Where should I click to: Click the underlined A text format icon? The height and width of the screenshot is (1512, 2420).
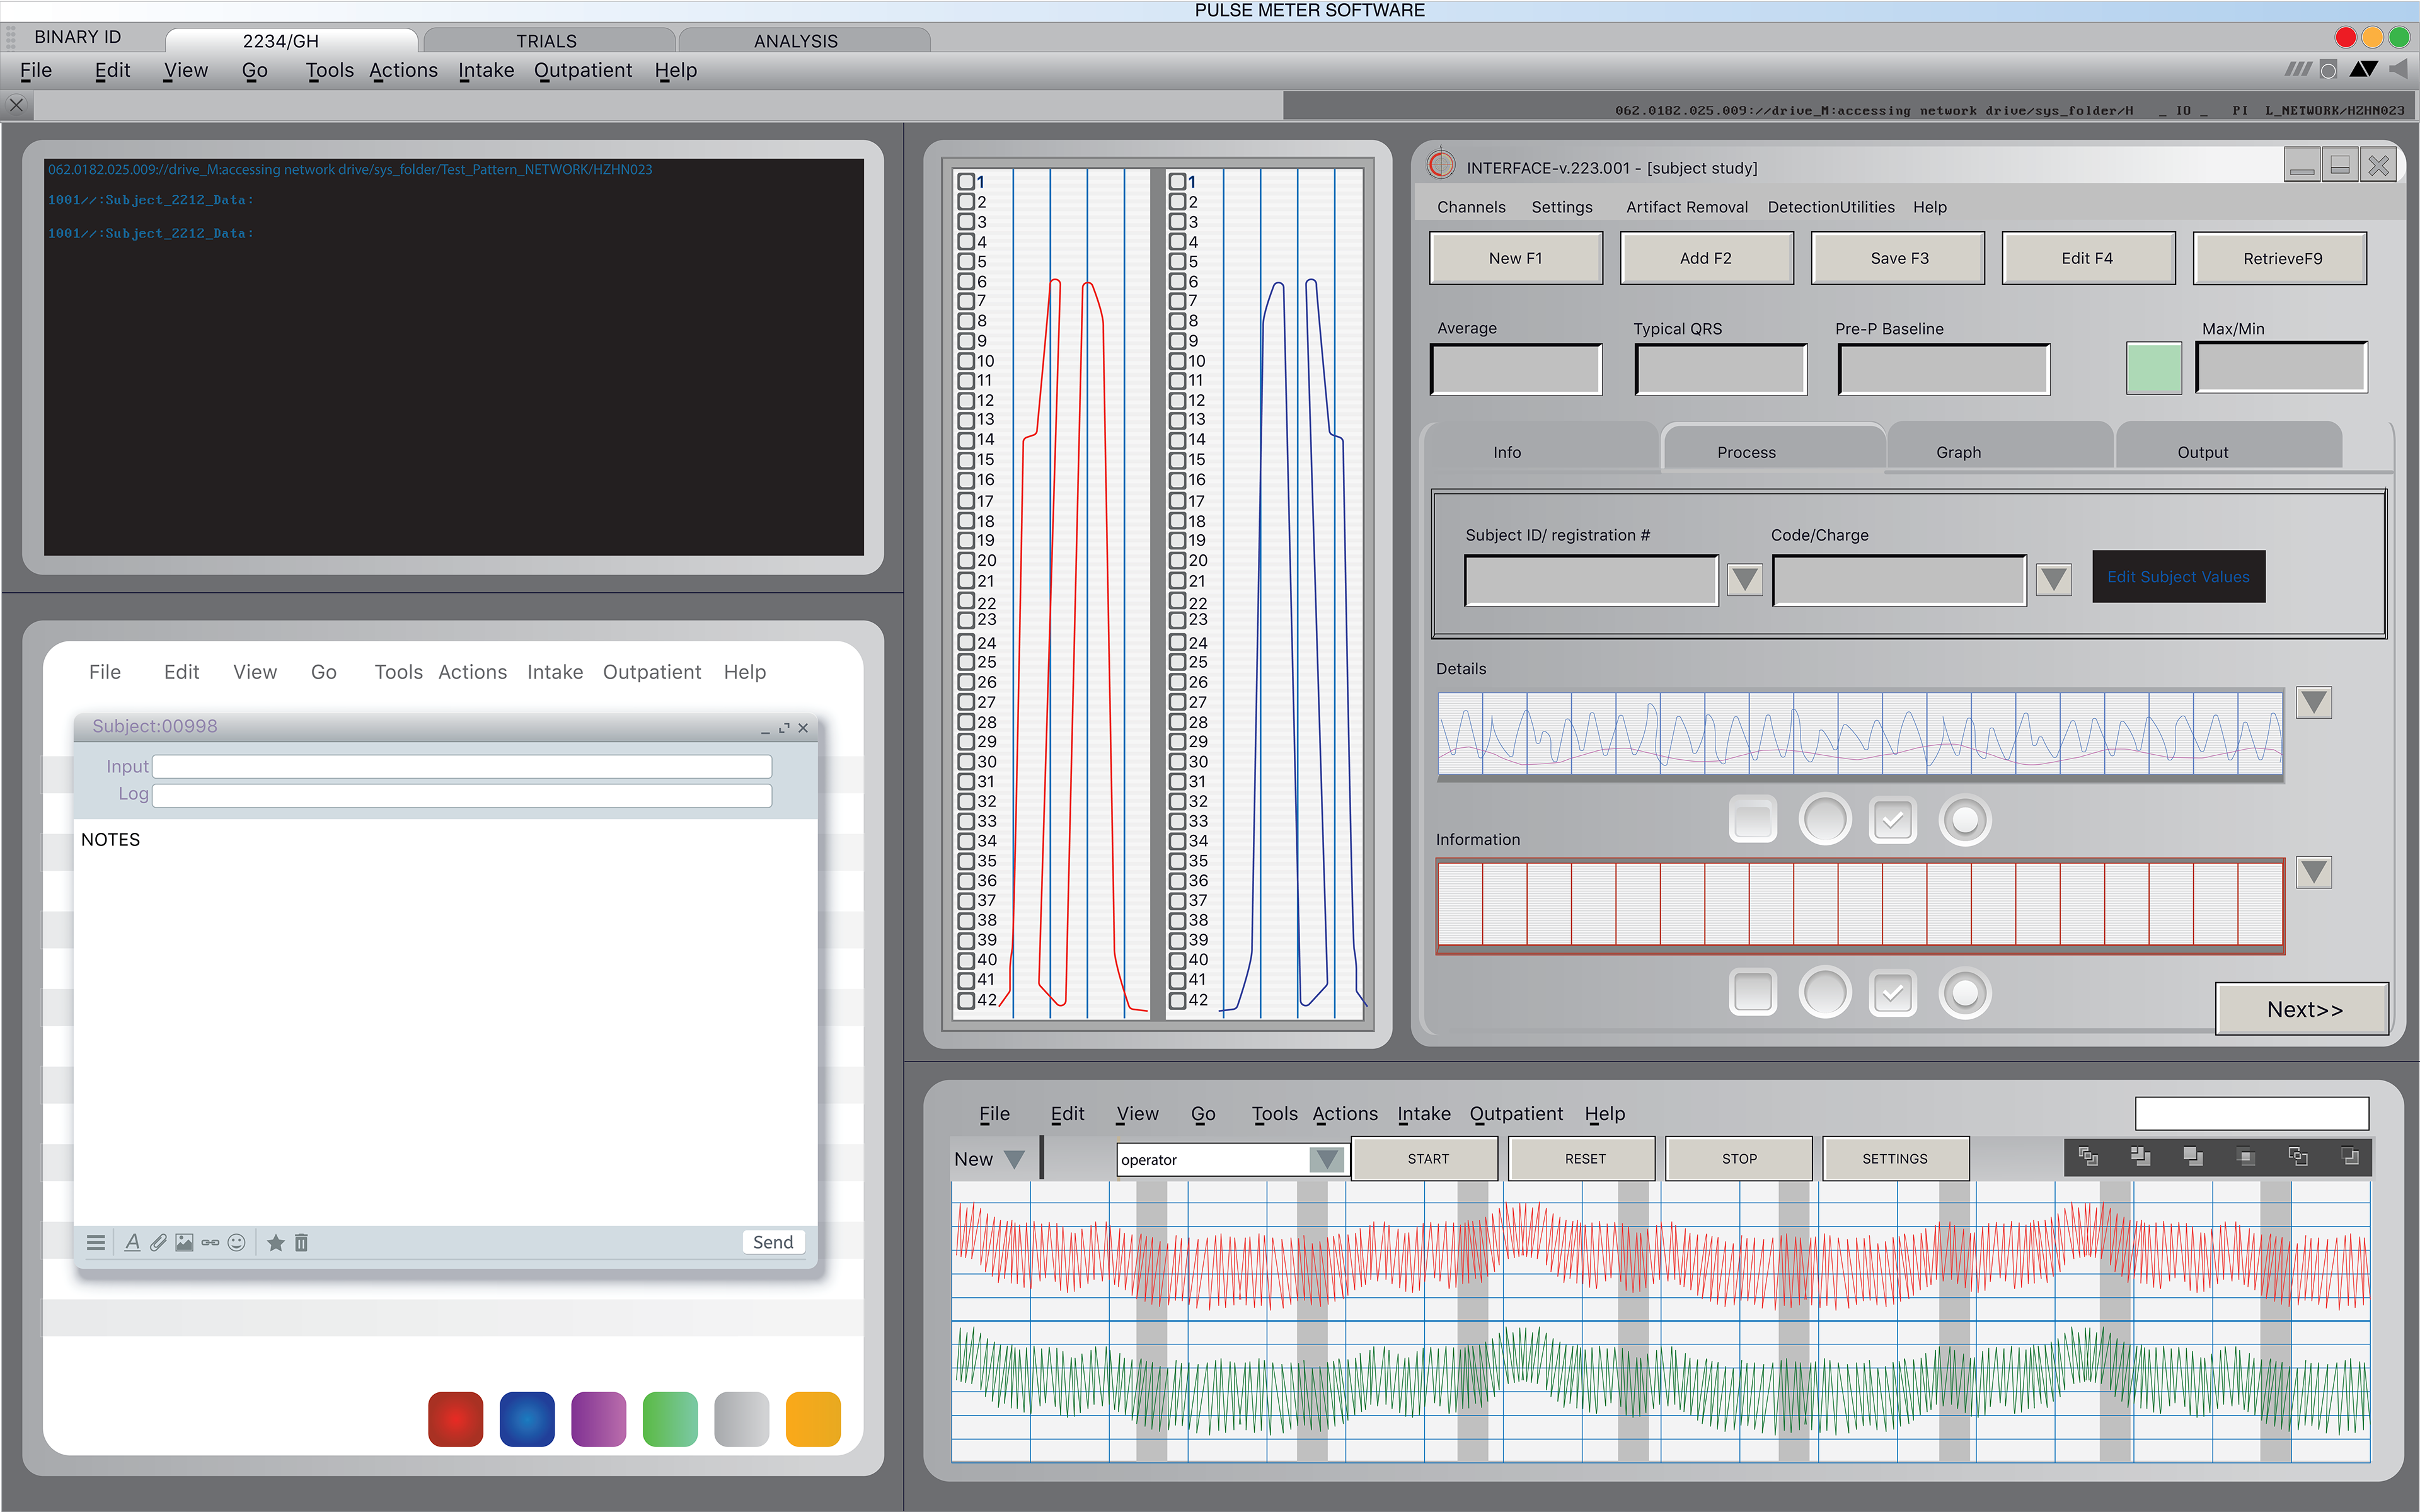click(x=132, y=1242)
